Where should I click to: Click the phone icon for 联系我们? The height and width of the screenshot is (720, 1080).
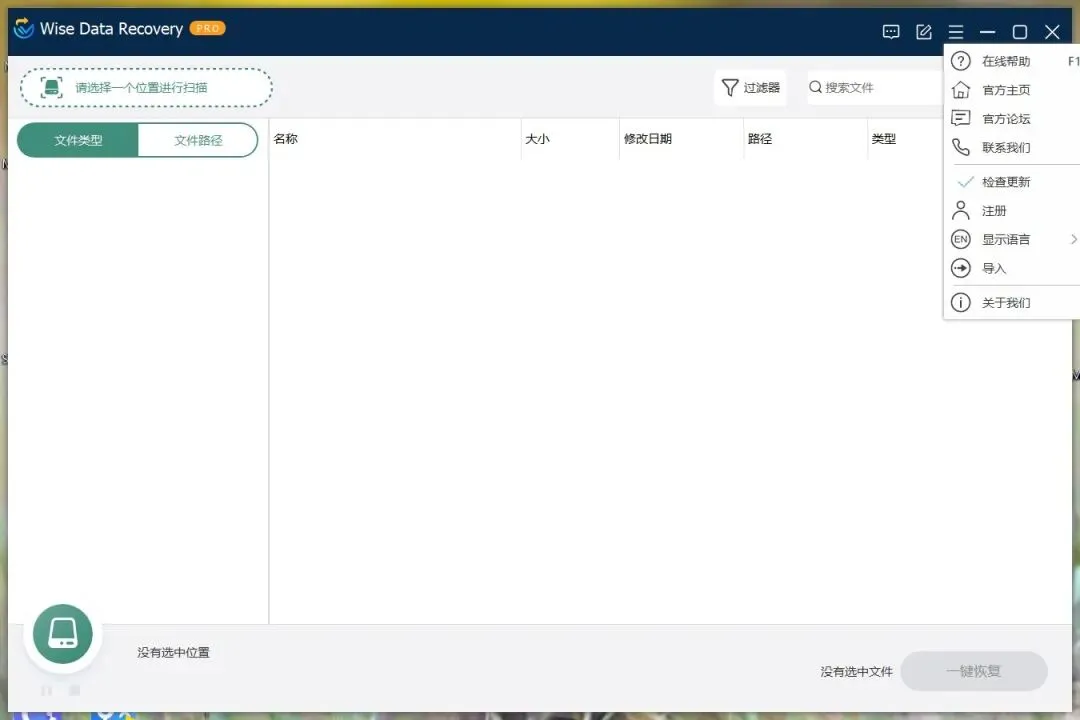click(960, 147)
